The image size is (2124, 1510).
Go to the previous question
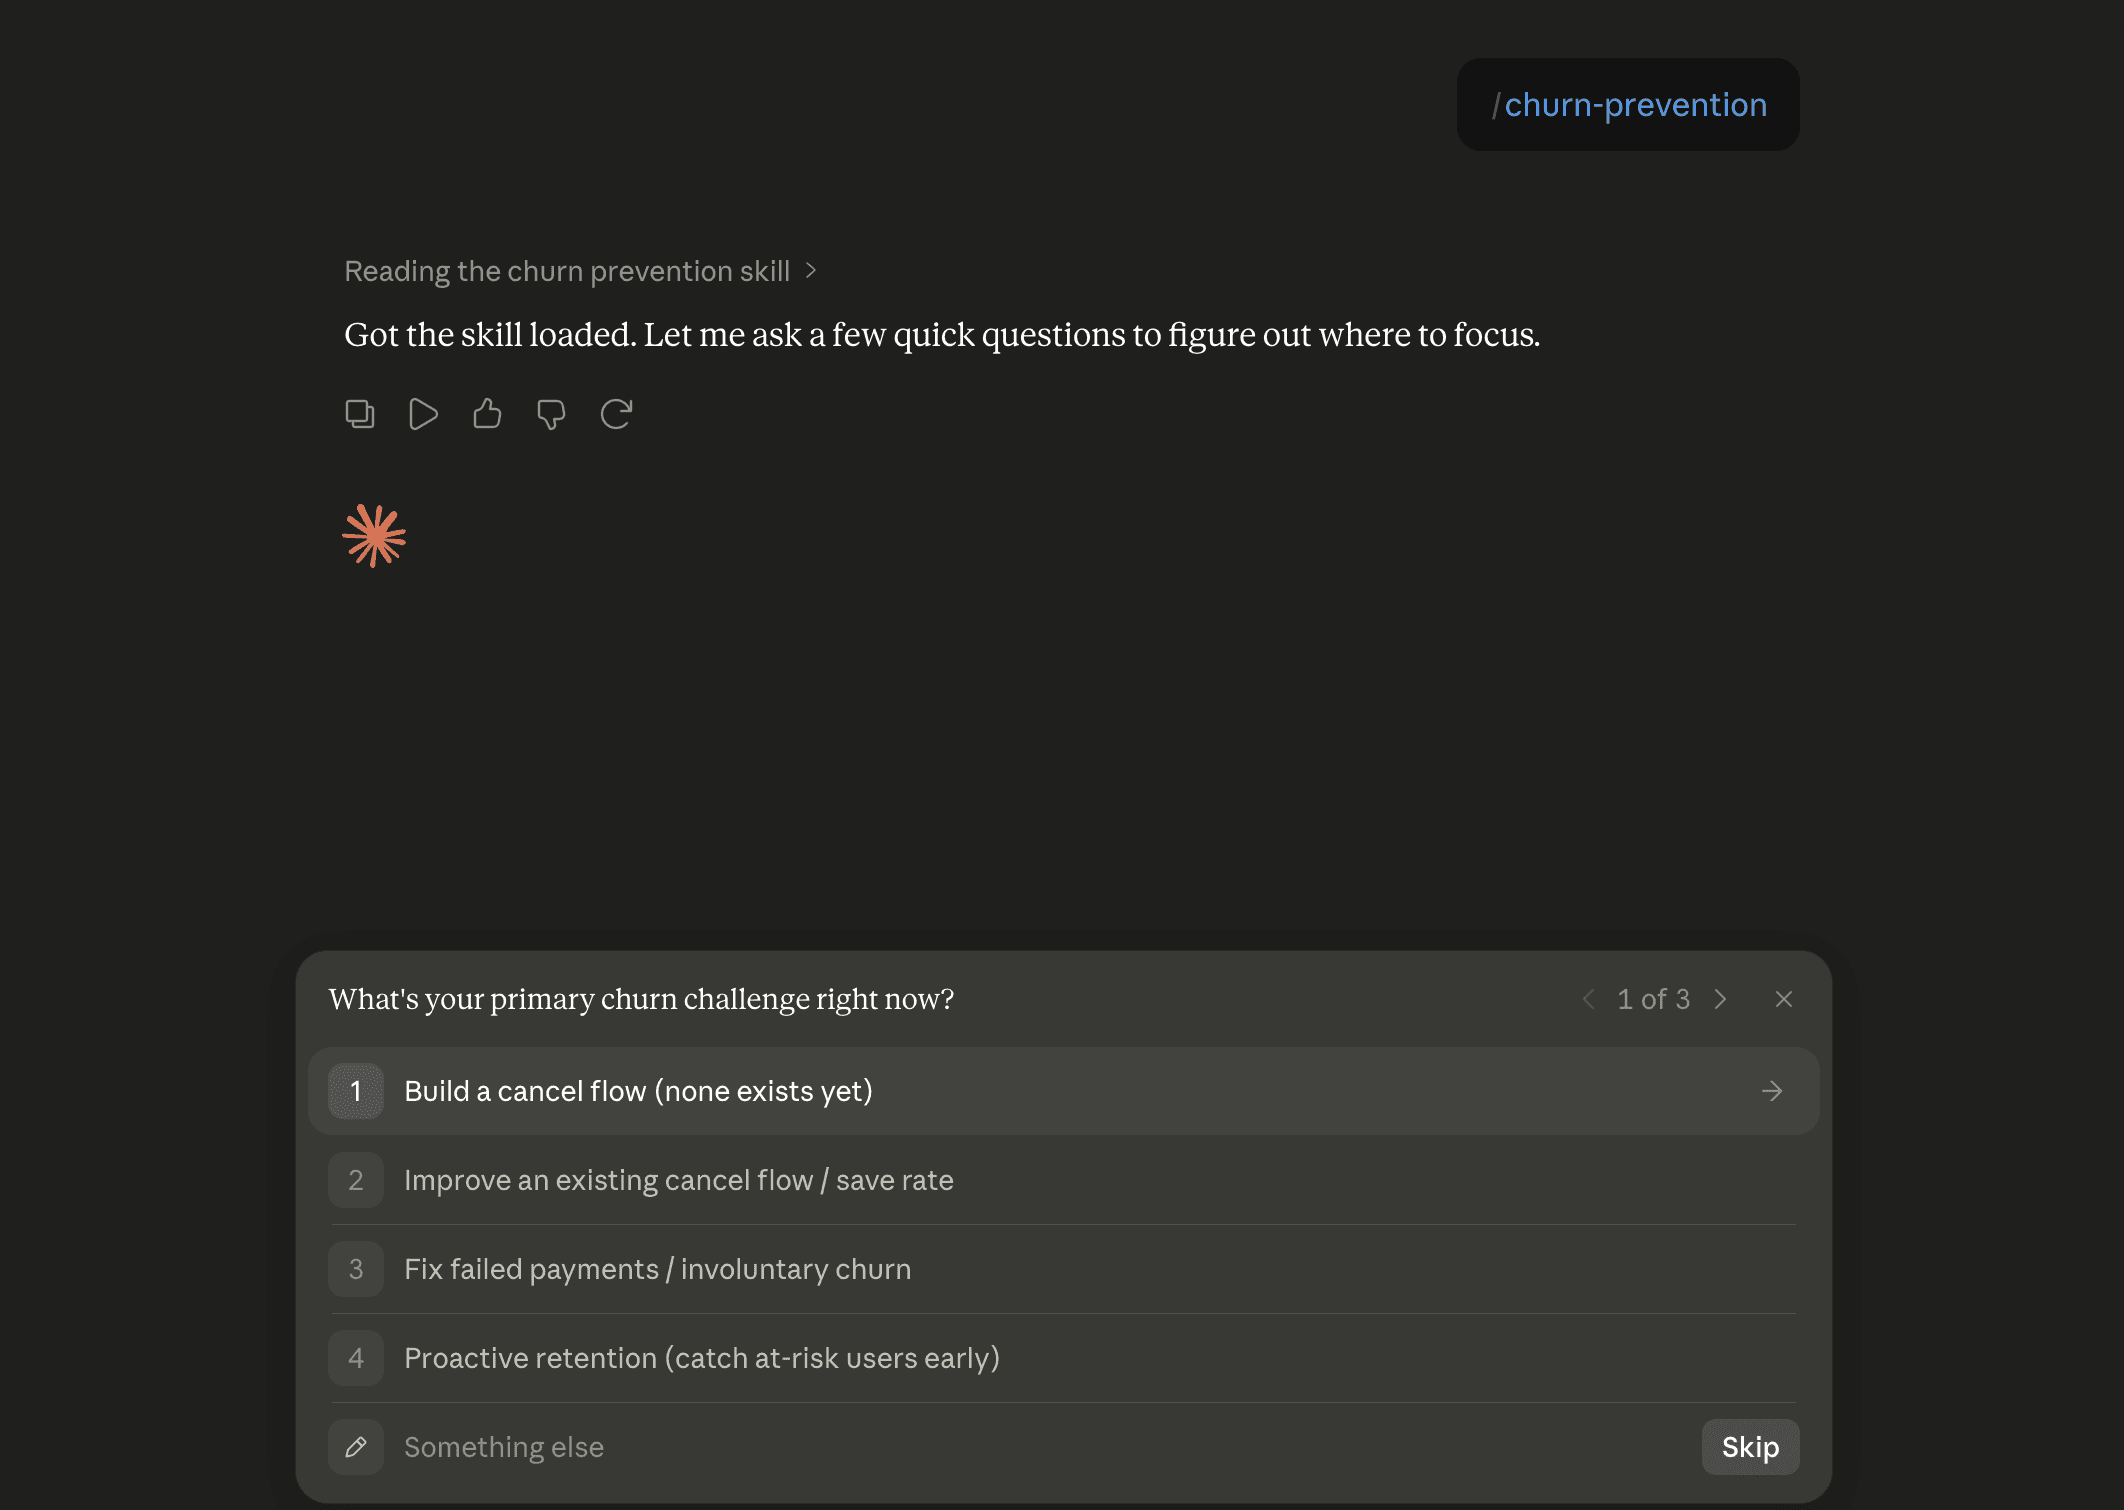click(1588, 999)
